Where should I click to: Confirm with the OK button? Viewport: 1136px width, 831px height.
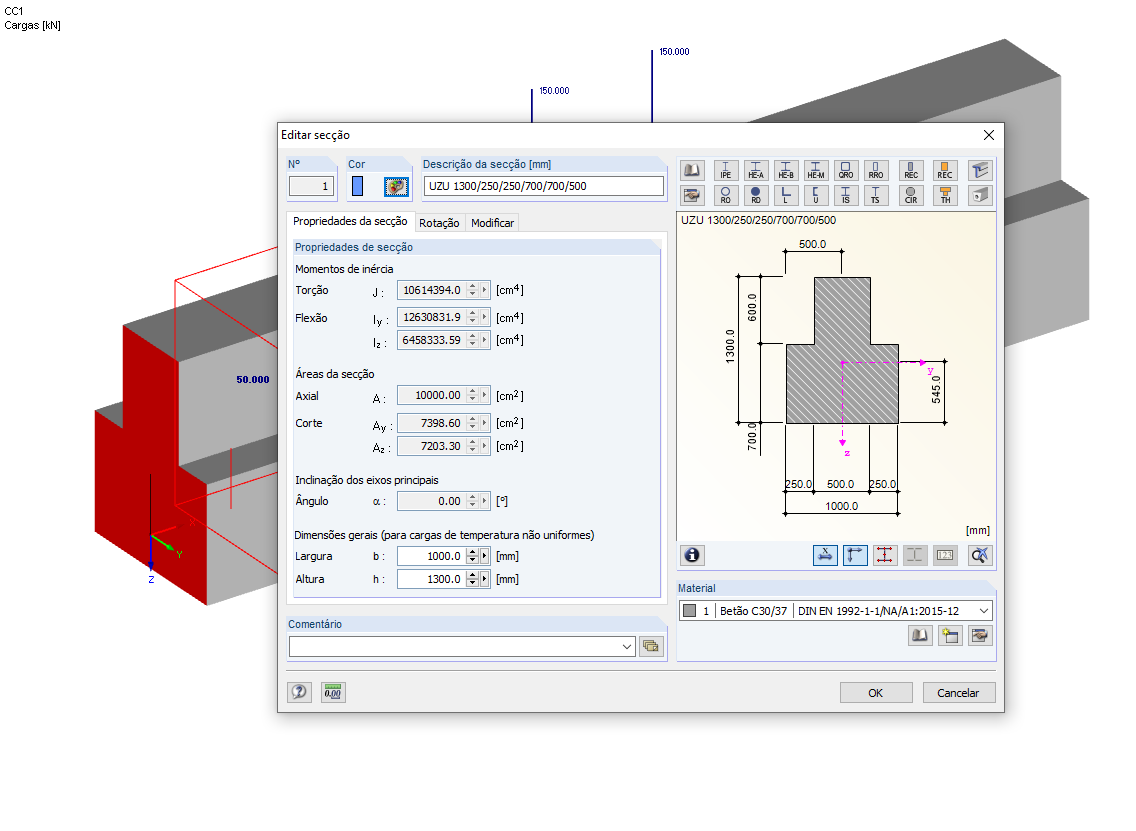click(x=876, y=693)
